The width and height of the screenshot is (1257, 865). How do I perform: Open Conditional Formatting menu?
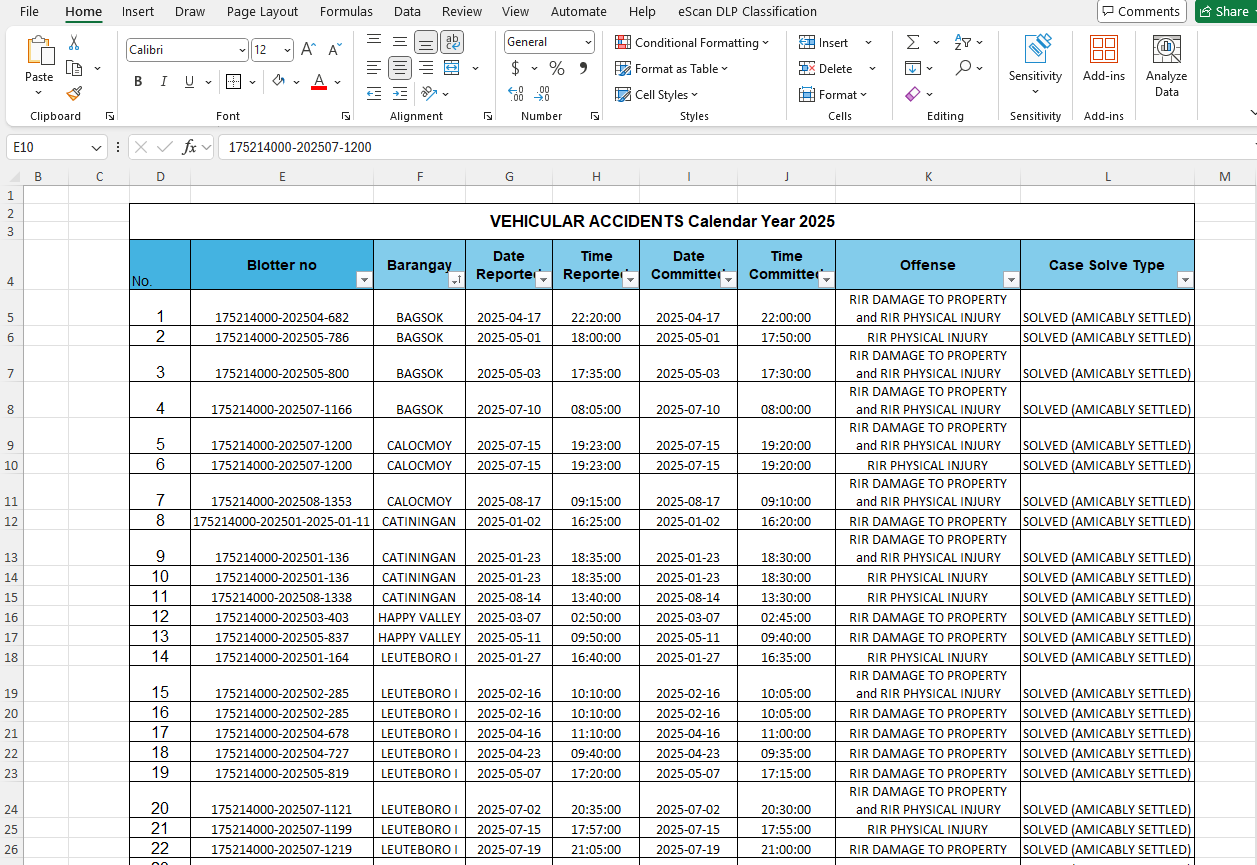click(x=692, y=42)
